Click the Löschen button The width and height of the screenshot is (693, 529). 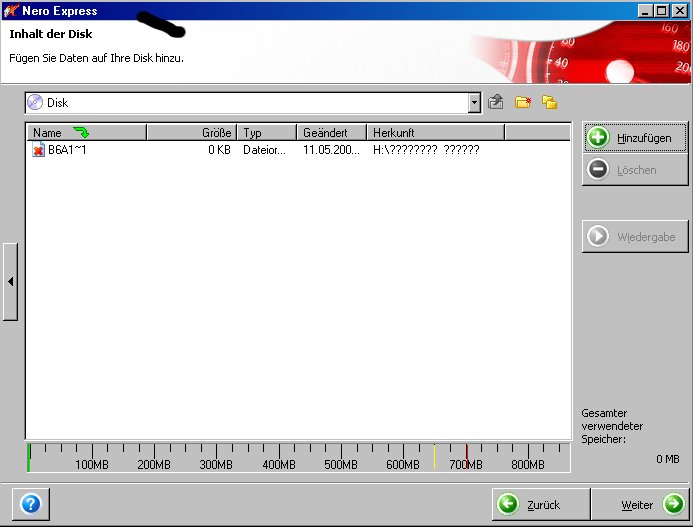635,170
